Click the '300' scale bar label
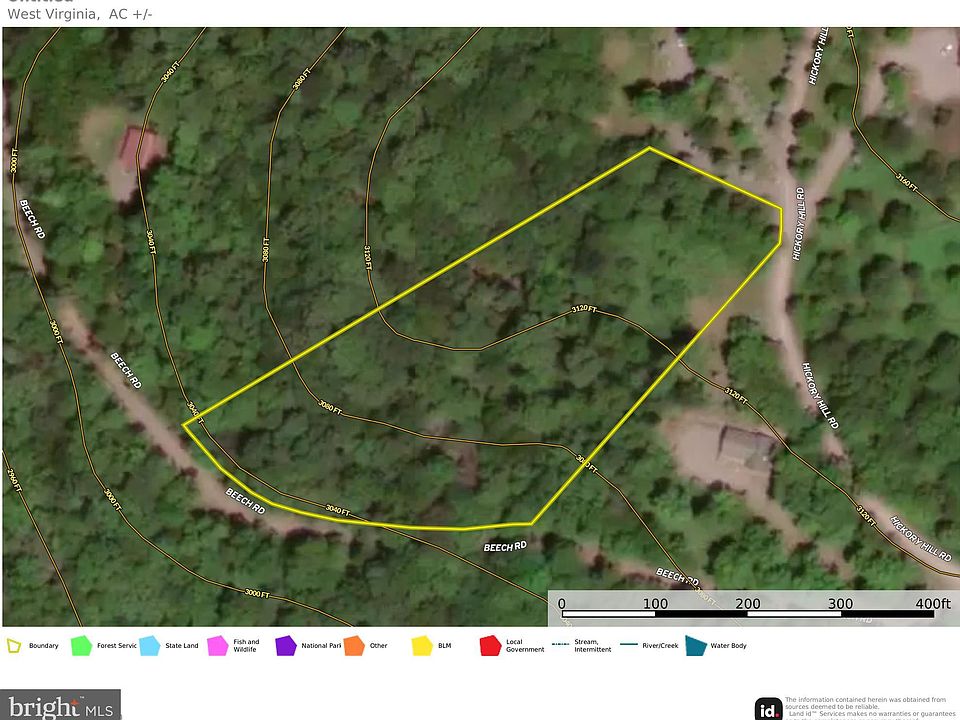 (841, 604)
